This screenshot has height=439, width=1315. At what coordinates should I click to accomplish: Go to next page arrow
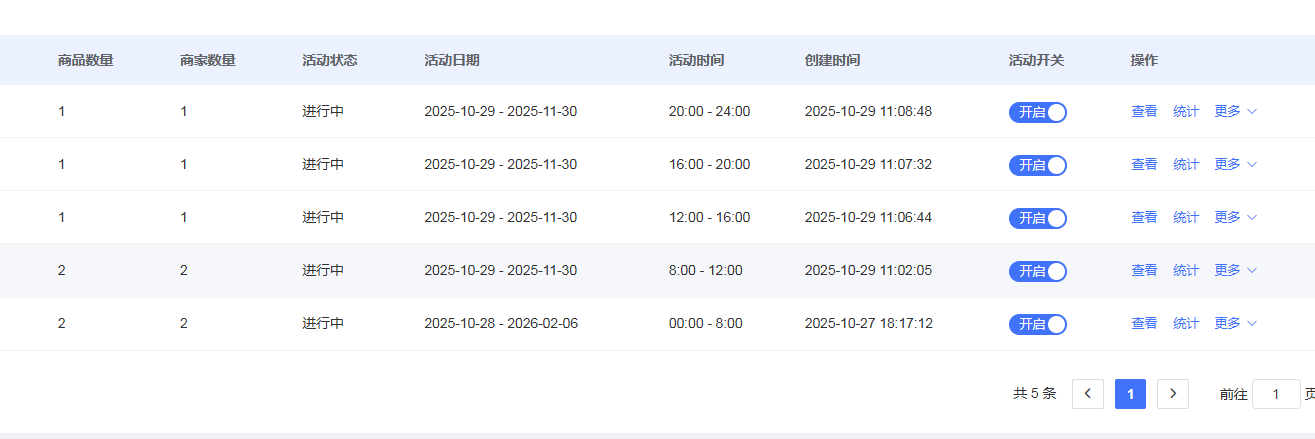point(1172,394)
